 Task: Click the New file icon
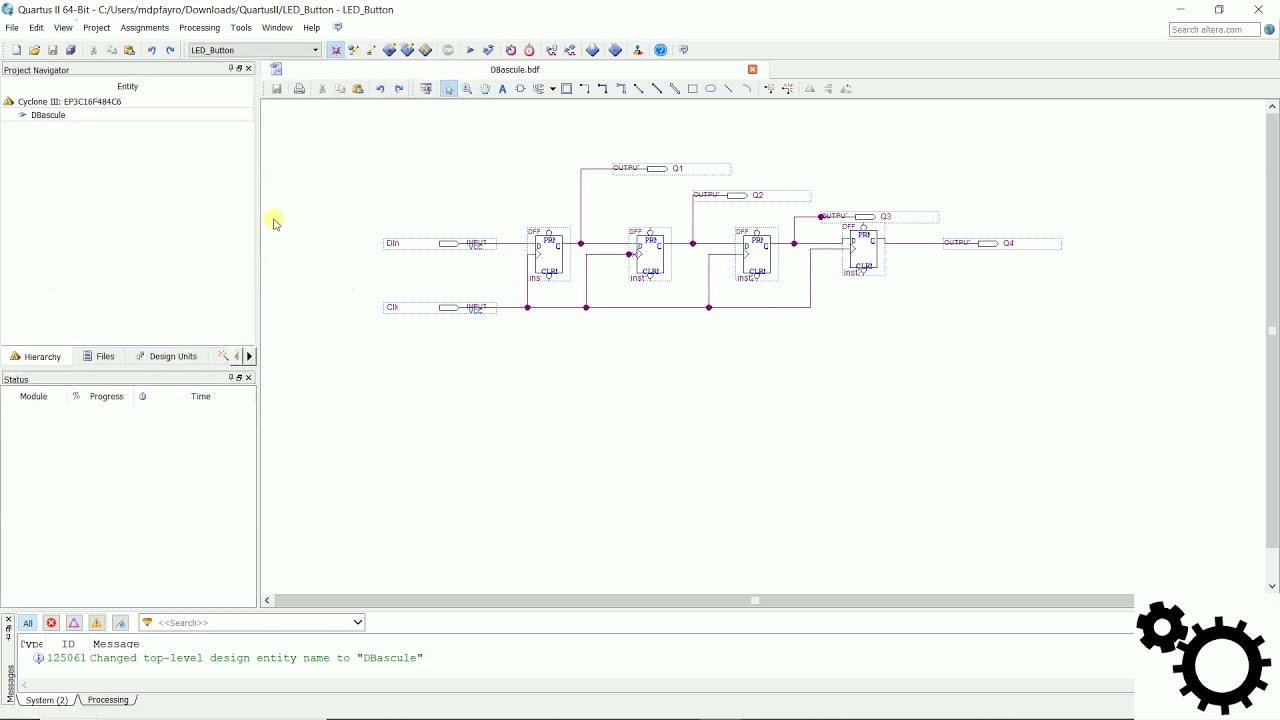click(16, 50)
